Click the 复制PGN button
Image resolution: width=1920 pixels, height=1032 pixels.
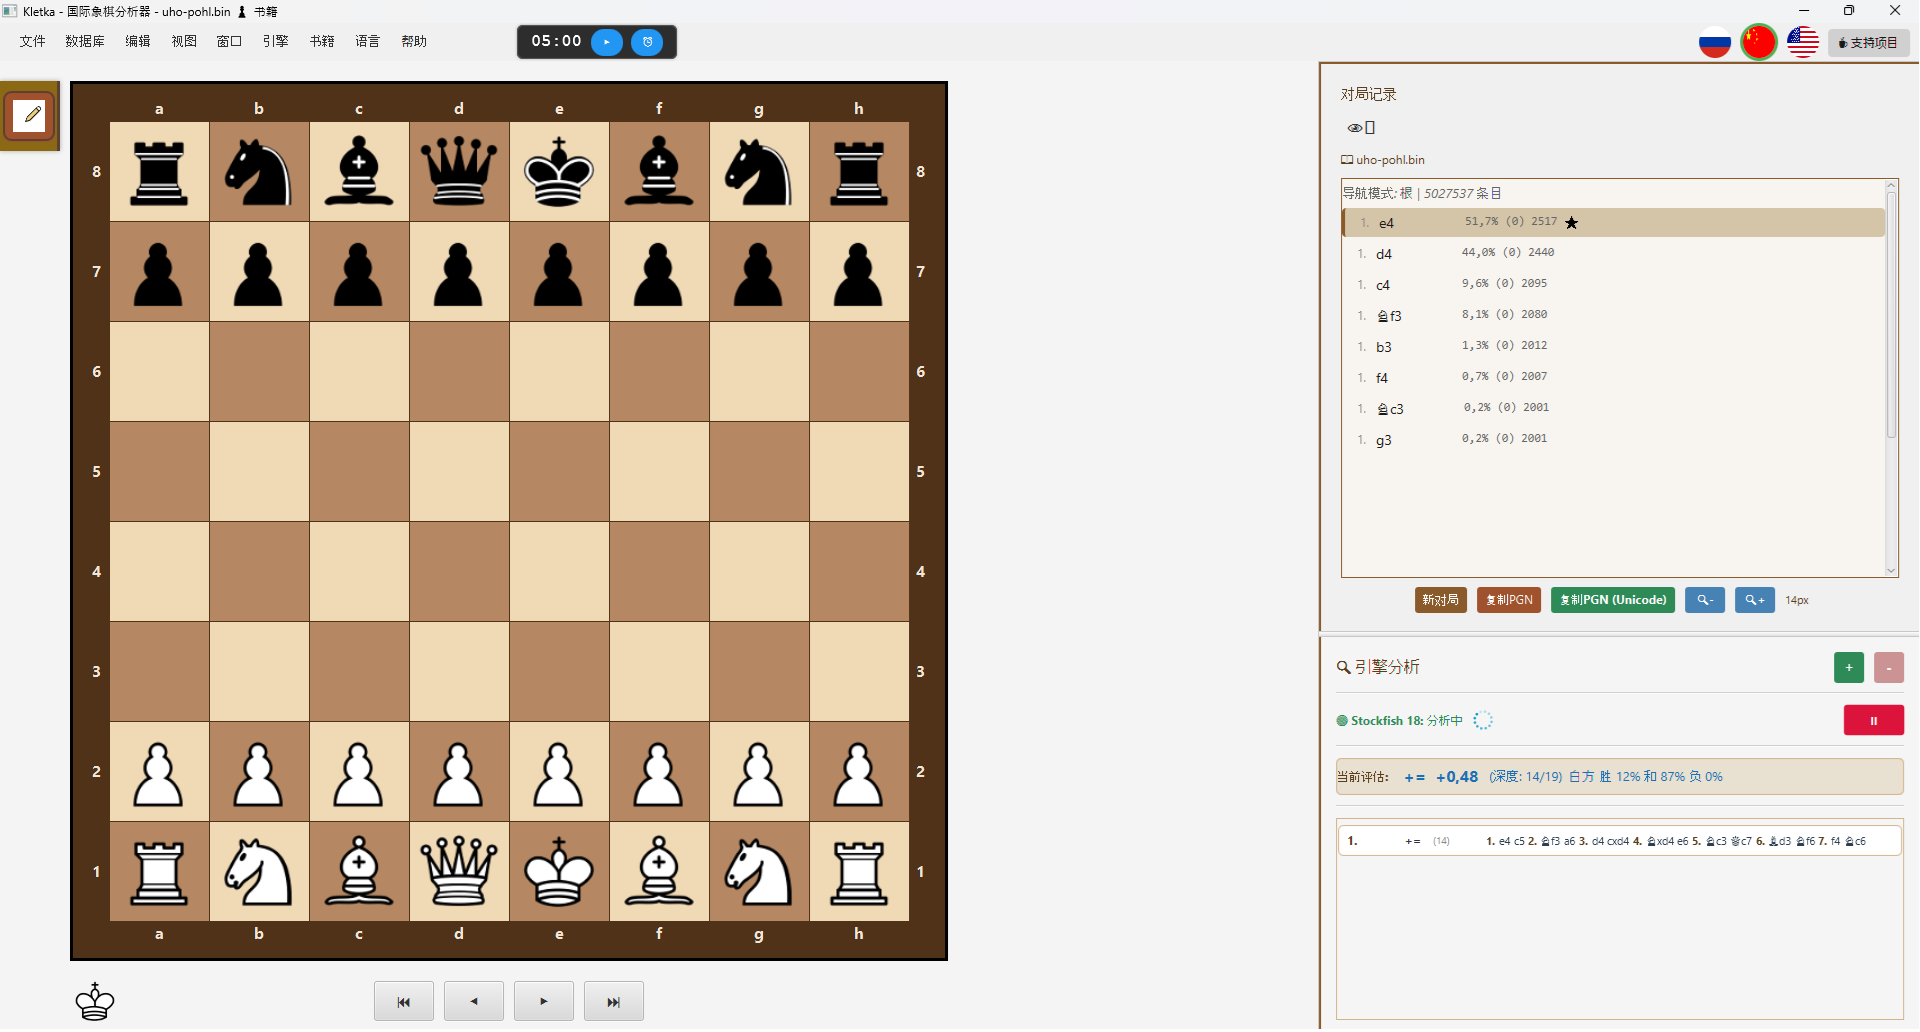coord(1509,600)
